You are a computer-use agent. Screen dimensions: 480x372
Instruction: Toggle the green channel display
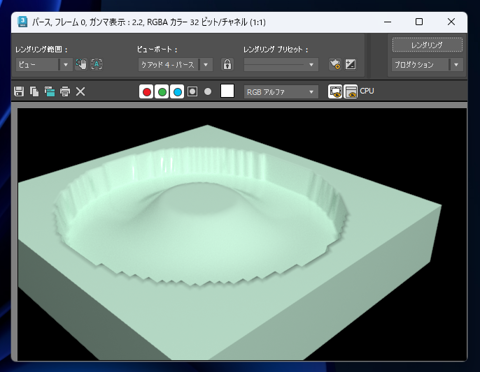point(162,92)
